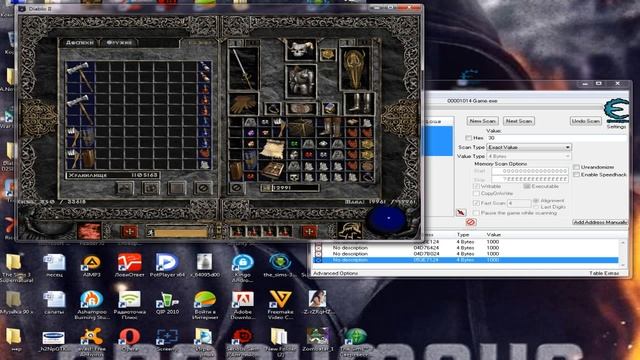
Task: Click the address list scrollbar
Action: pyautogui.click(x=623, y=253)
